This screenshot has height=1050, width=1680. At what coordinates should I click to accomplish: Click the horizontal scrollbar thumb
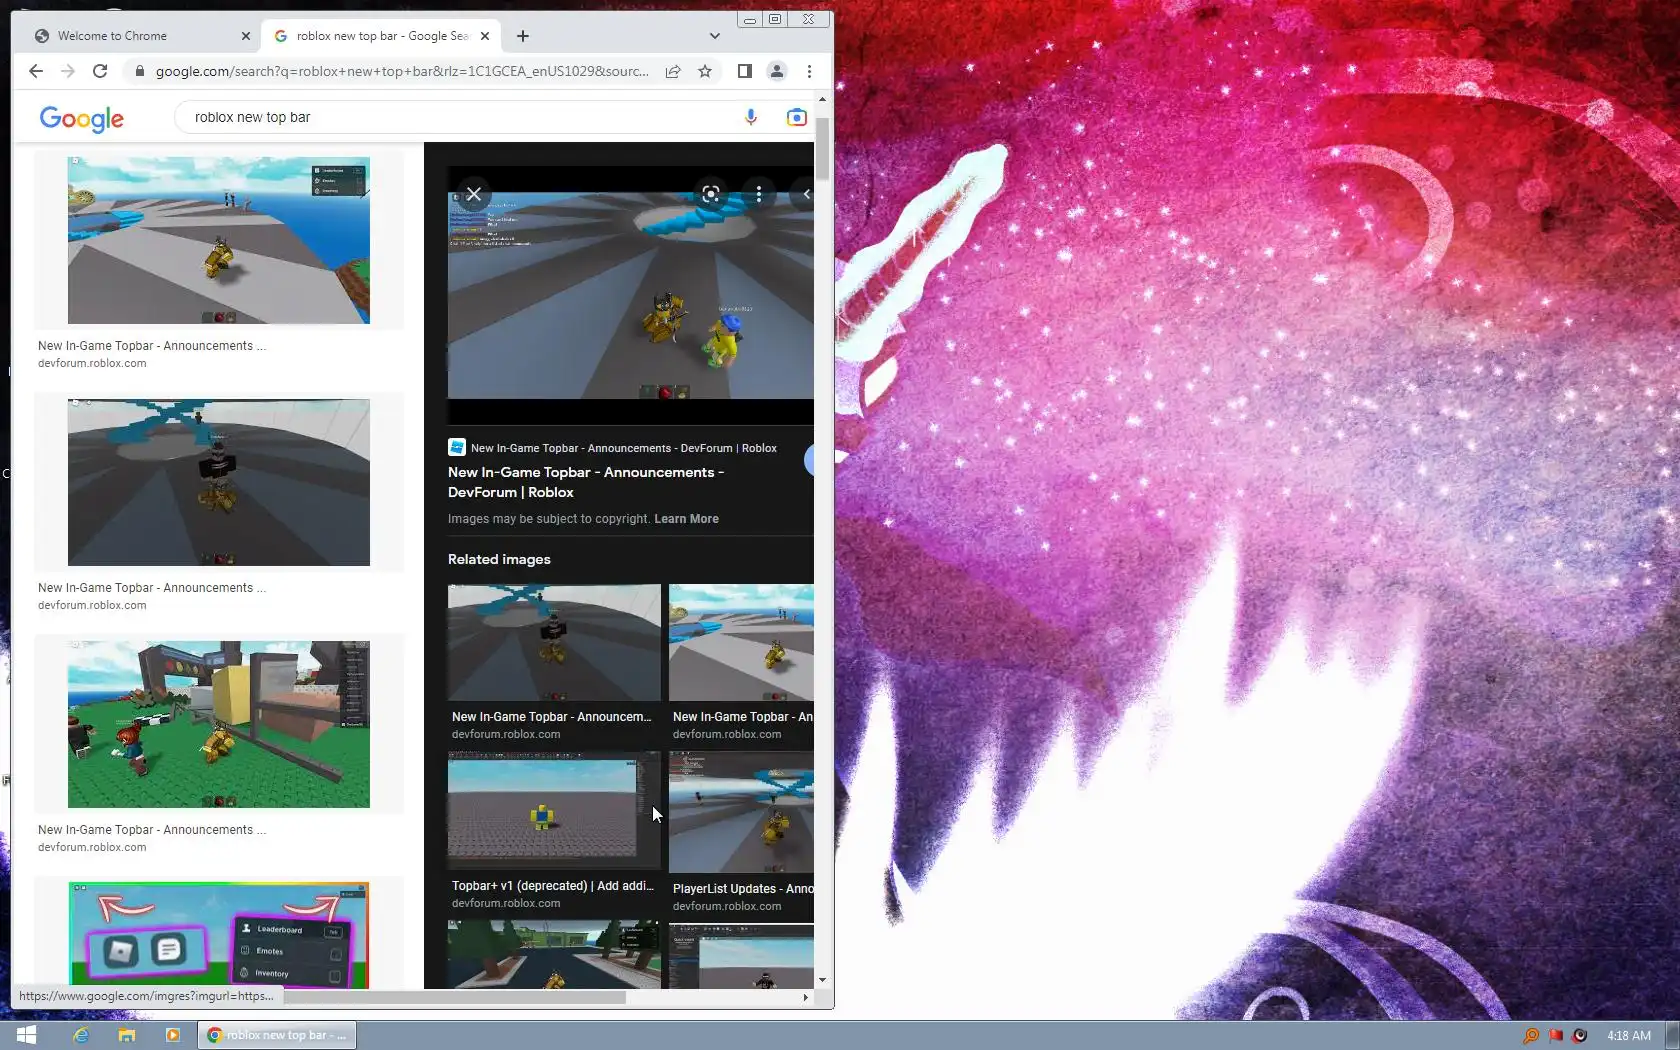pos(454,997)
